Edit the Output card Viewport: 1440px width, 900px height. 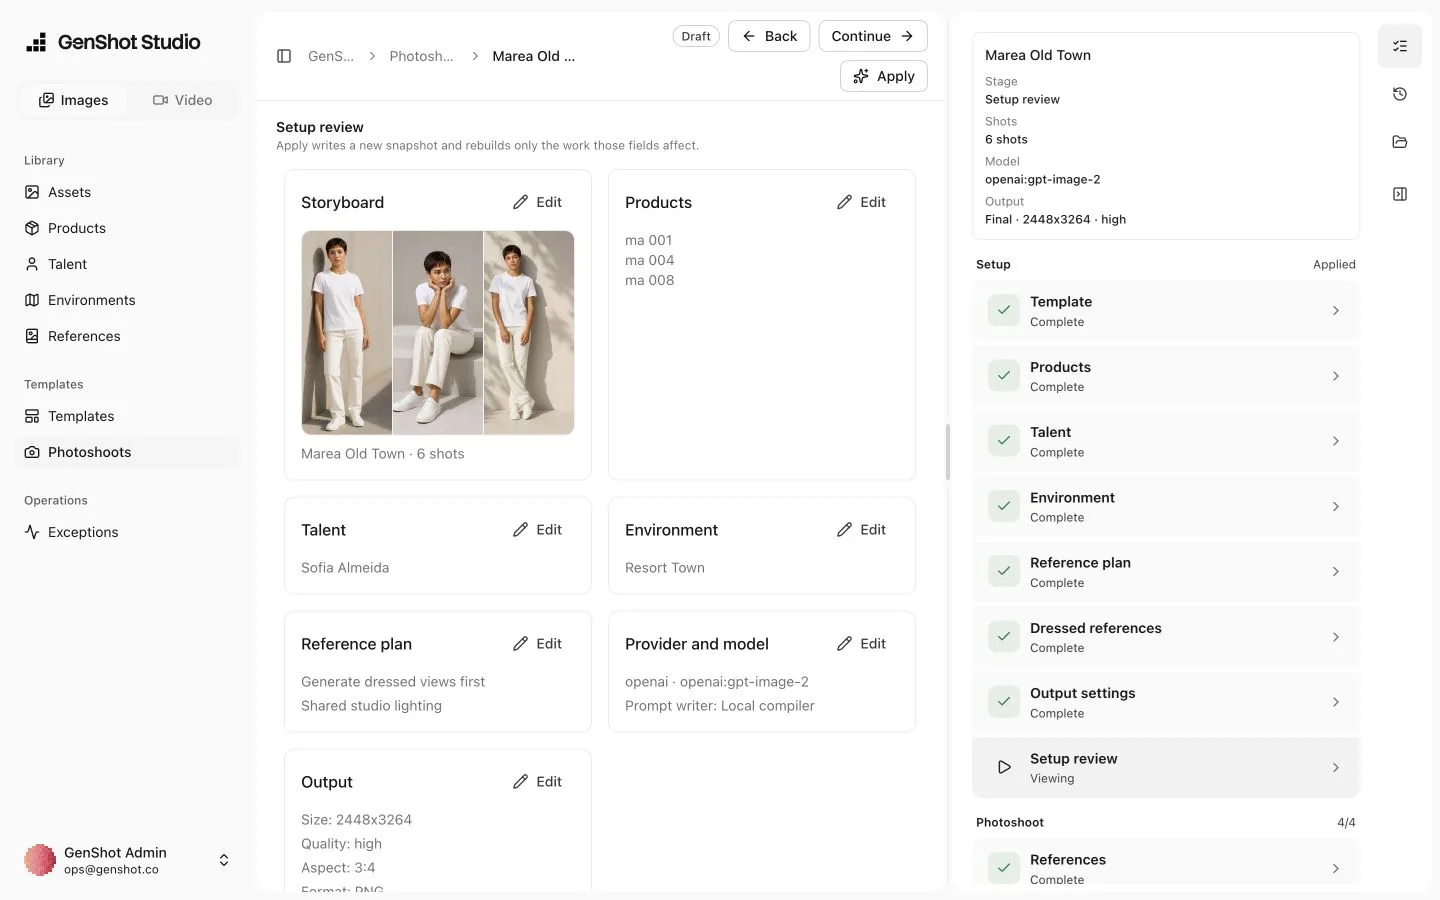pyautogui.click(x=538, y=782)
